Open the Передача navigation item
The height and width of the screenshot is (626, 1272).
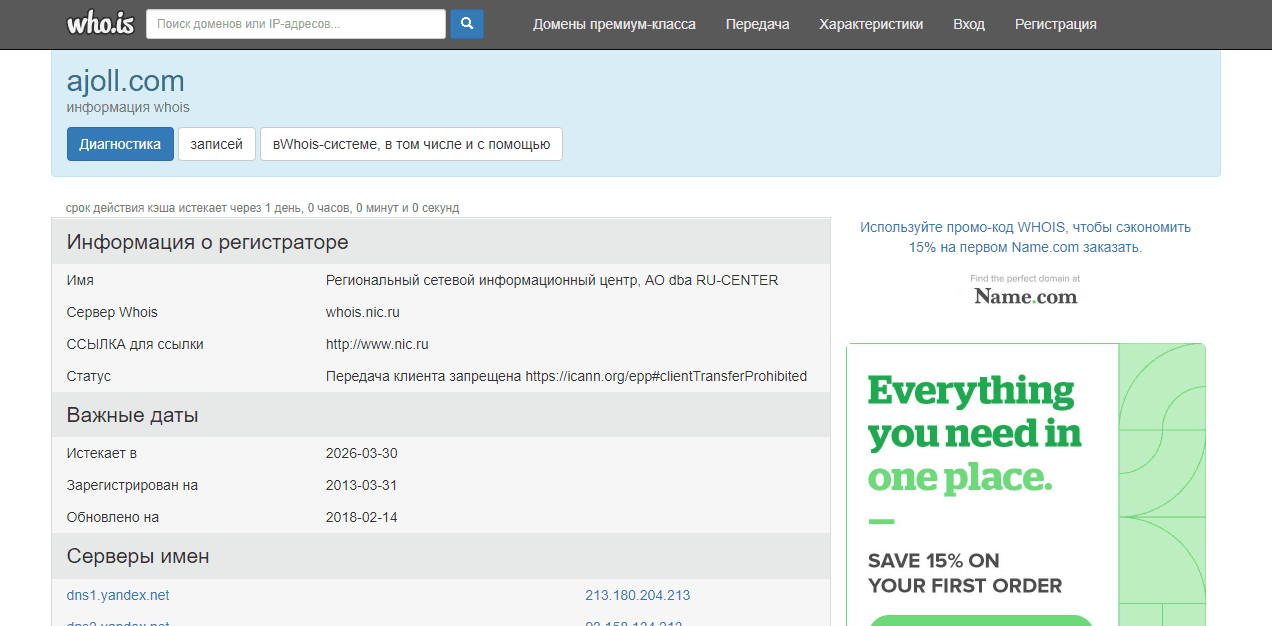tap(757, 24)
